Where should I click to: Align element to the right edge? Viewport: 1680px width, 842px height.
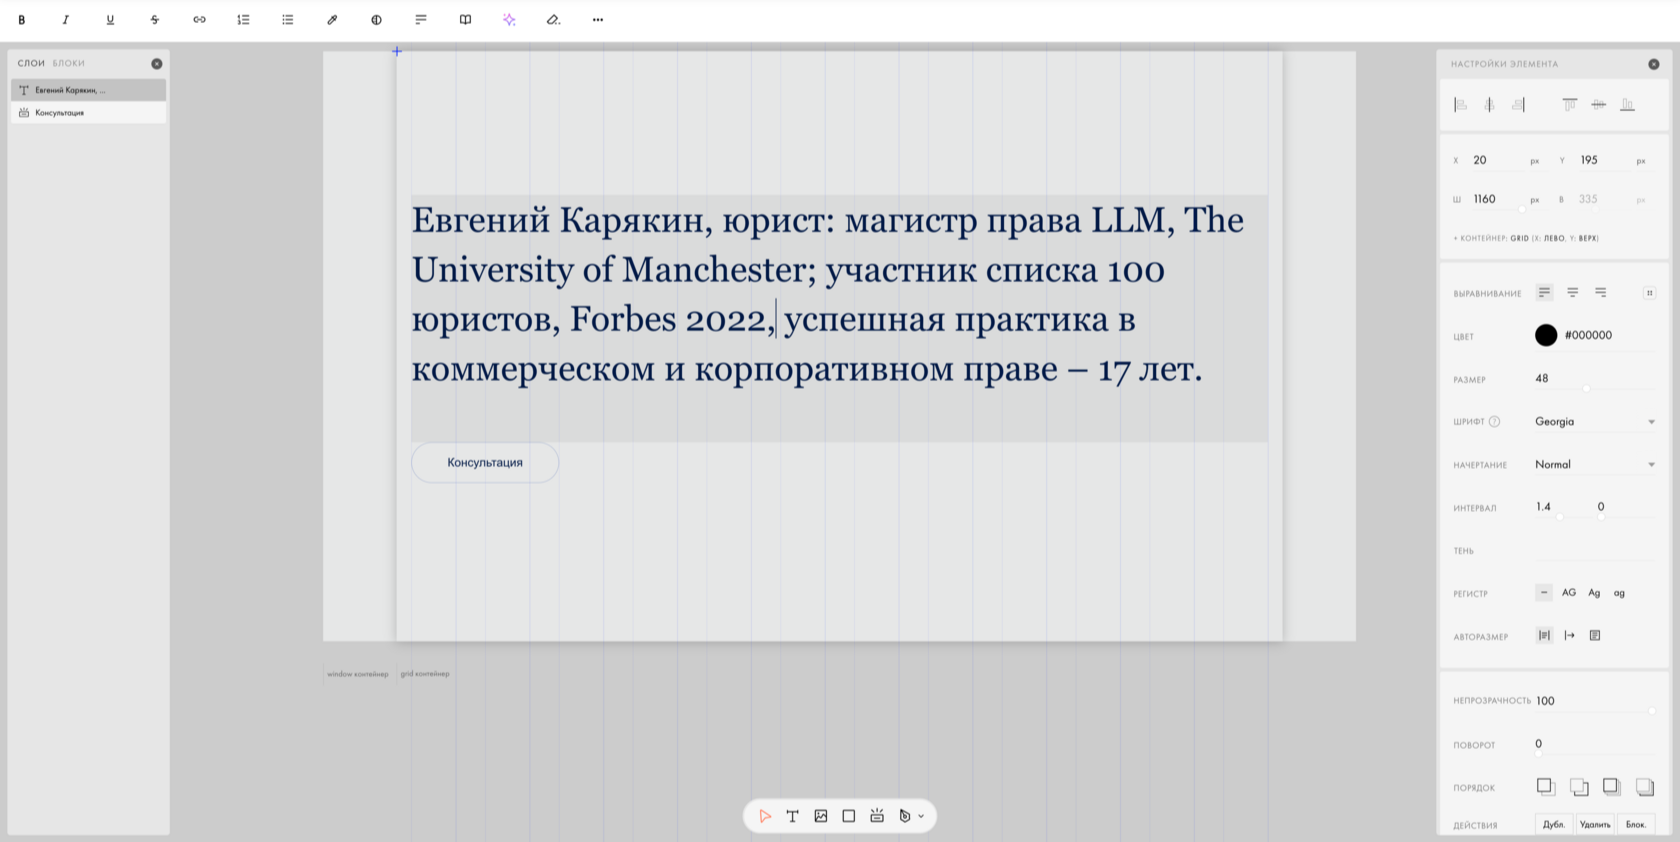point(1518,105)
